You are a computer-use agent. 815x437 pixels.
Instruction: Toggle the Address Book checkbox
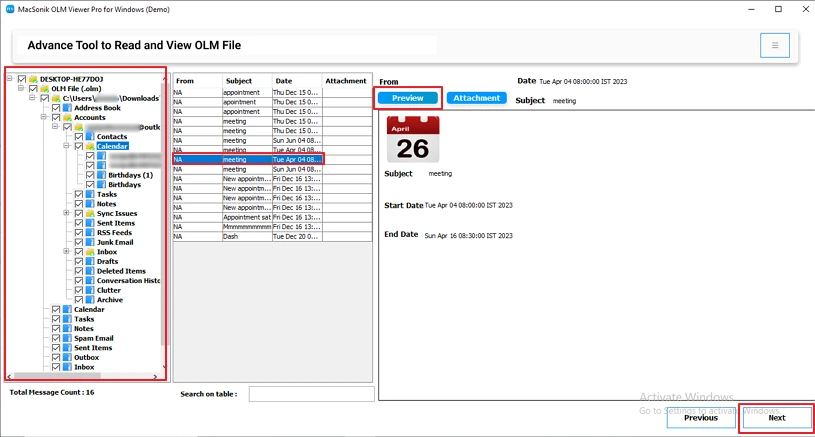coord(56,108)
